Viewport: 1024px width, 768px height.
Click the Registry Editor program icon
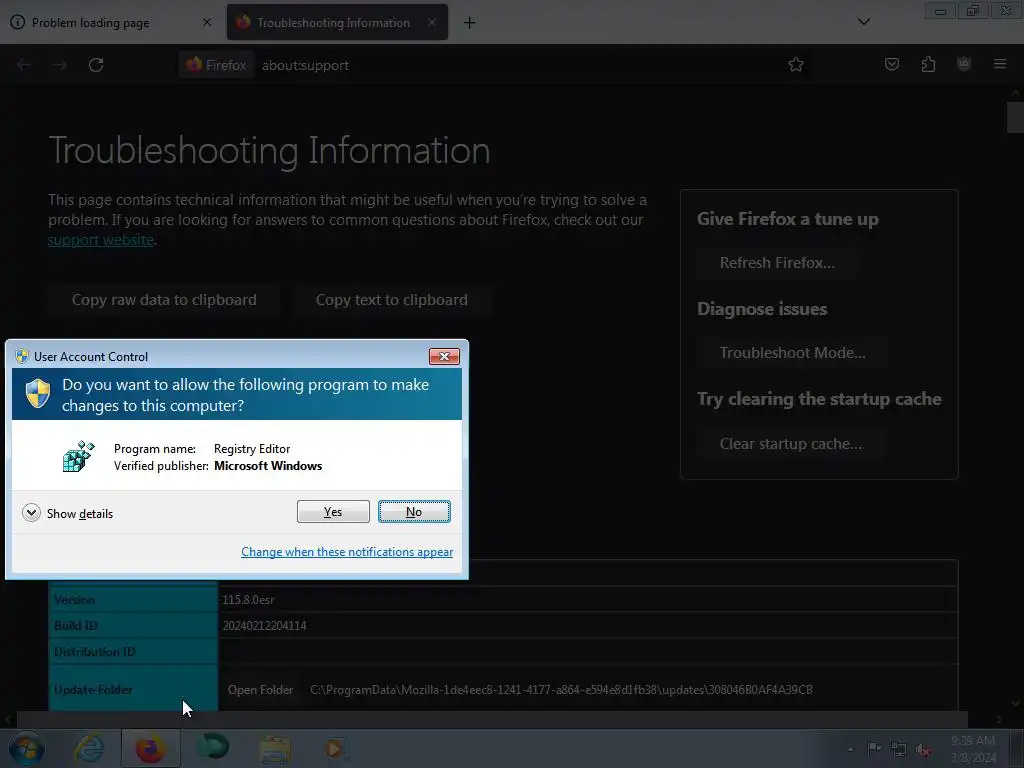(78, 456)
